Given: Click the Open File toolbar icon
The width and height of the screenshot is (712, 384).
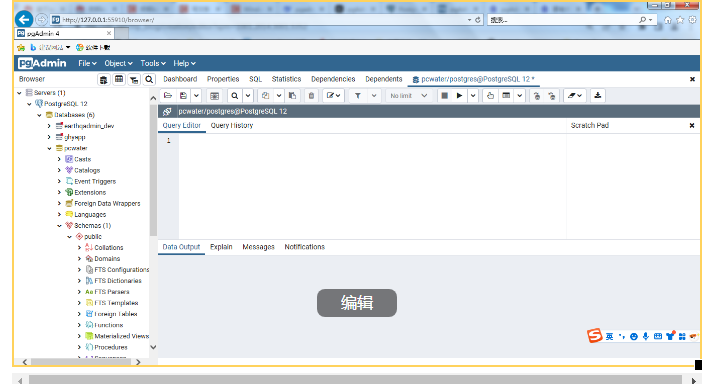Looking at the screenshot, I should pyautogui.click(x=168, y=96).
